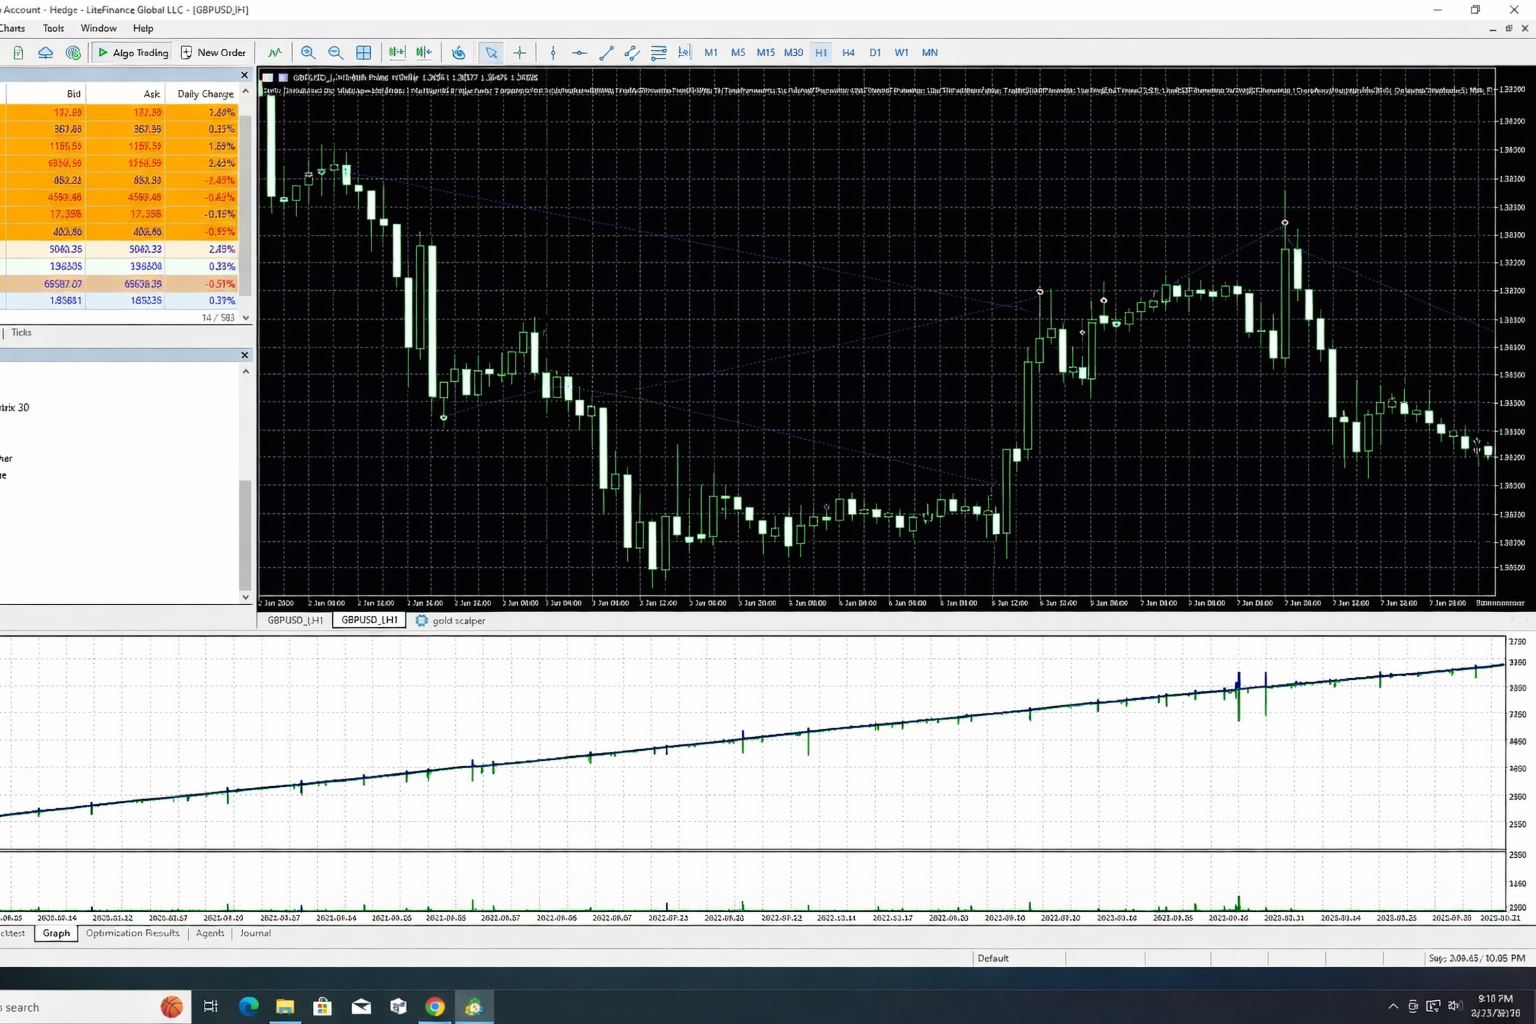Click the Navigator scroll-up arrow
The height and width of the screenshot is (1024, 1536).
[x=246, y=371]
